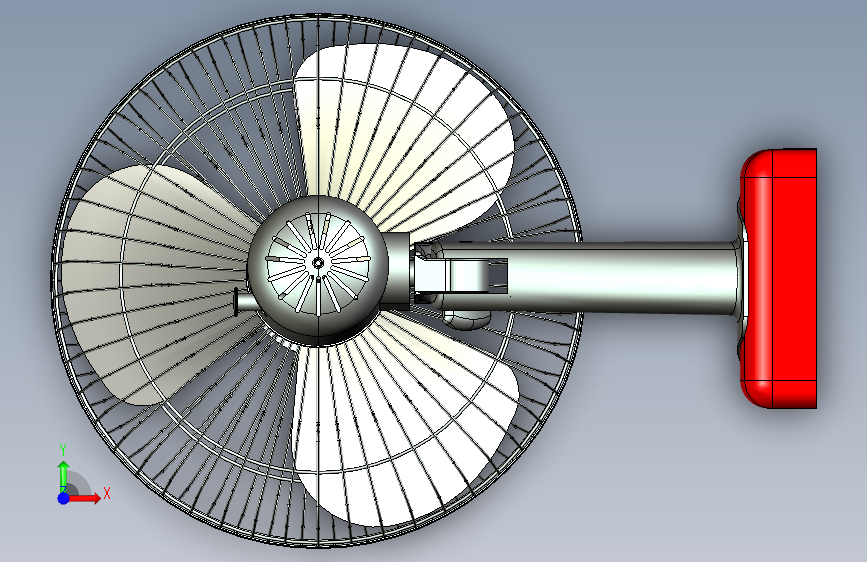Select the red wall-mount base of the fan

(779, 278)
